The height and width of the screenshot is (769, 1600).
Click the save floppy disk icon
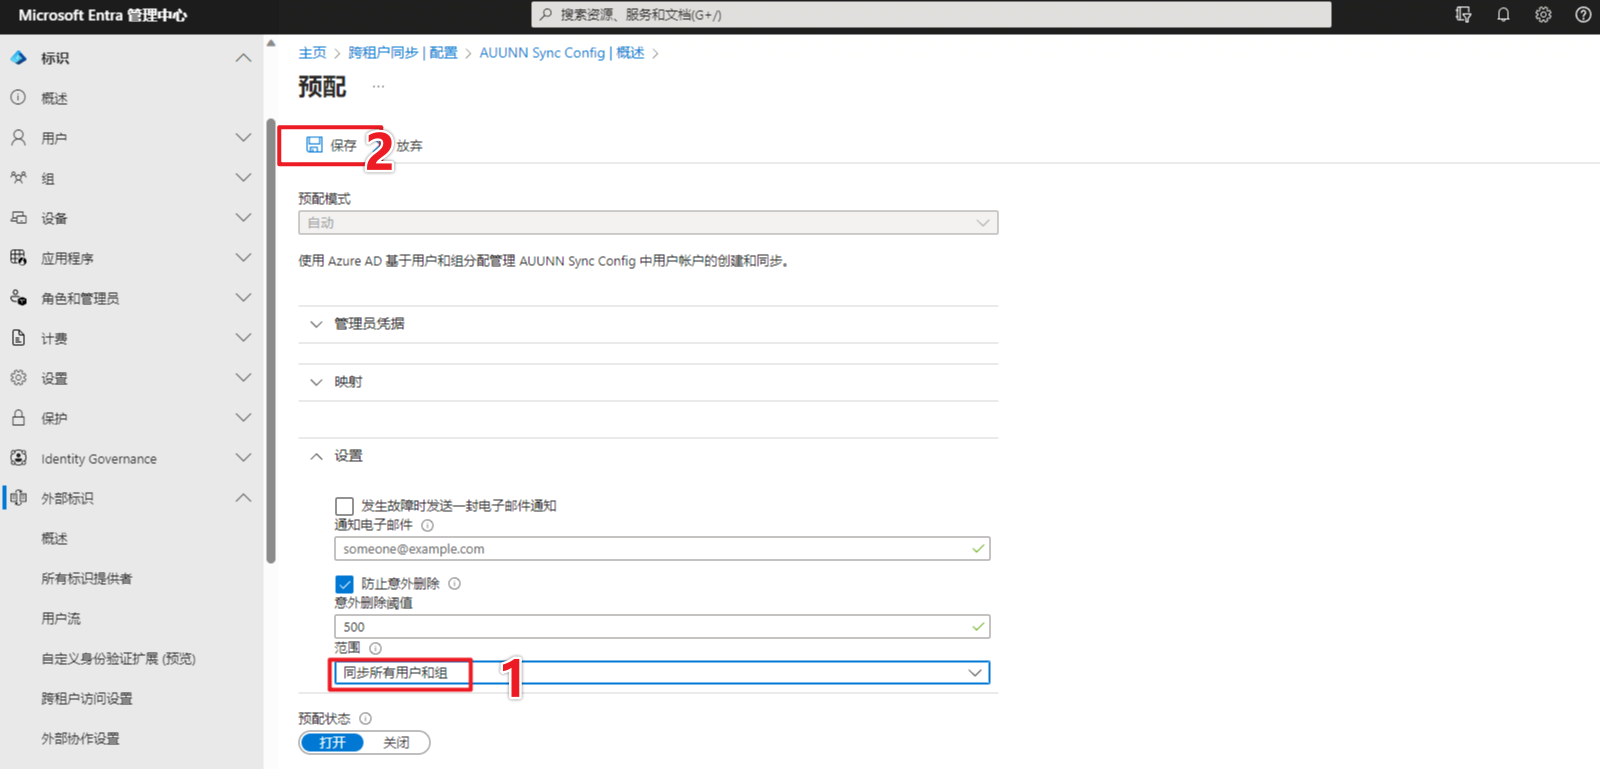coord(314,145)
